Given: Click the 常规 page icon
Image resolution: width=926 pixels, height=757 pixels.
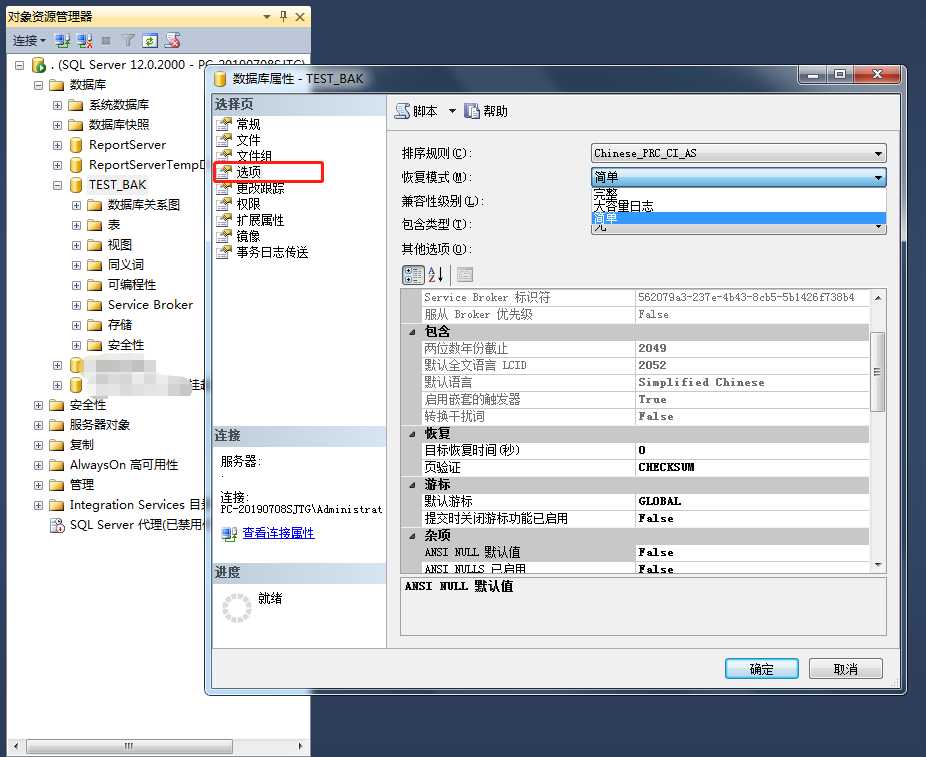Looking at the screenshot, I should tap(224, 124).
